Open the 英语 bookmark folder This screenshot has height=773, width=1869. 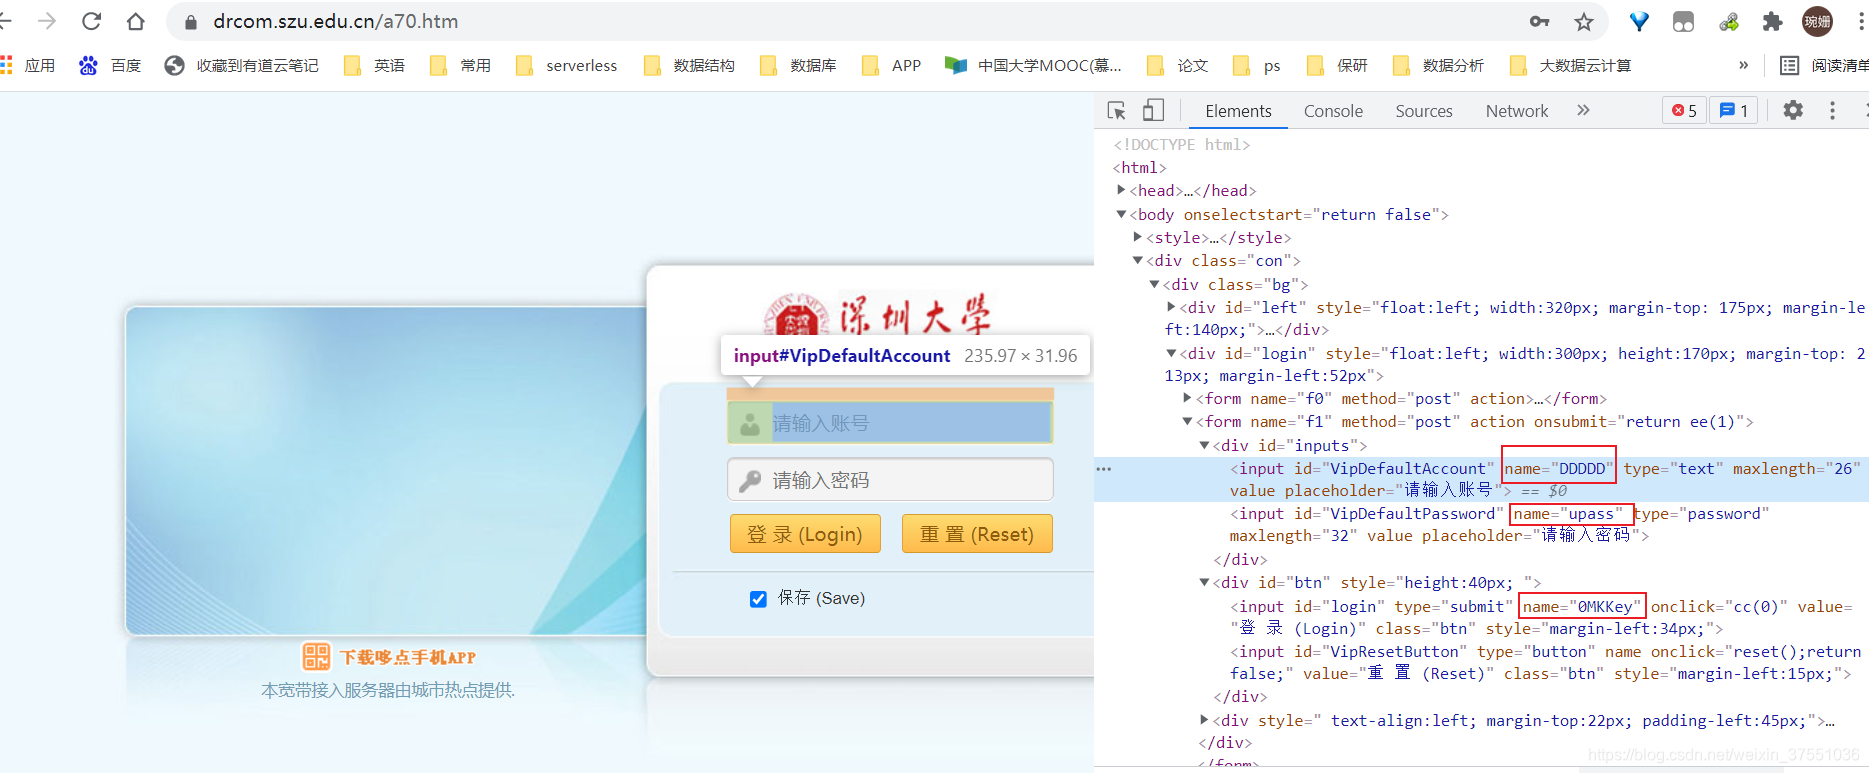tap(374, 65)
